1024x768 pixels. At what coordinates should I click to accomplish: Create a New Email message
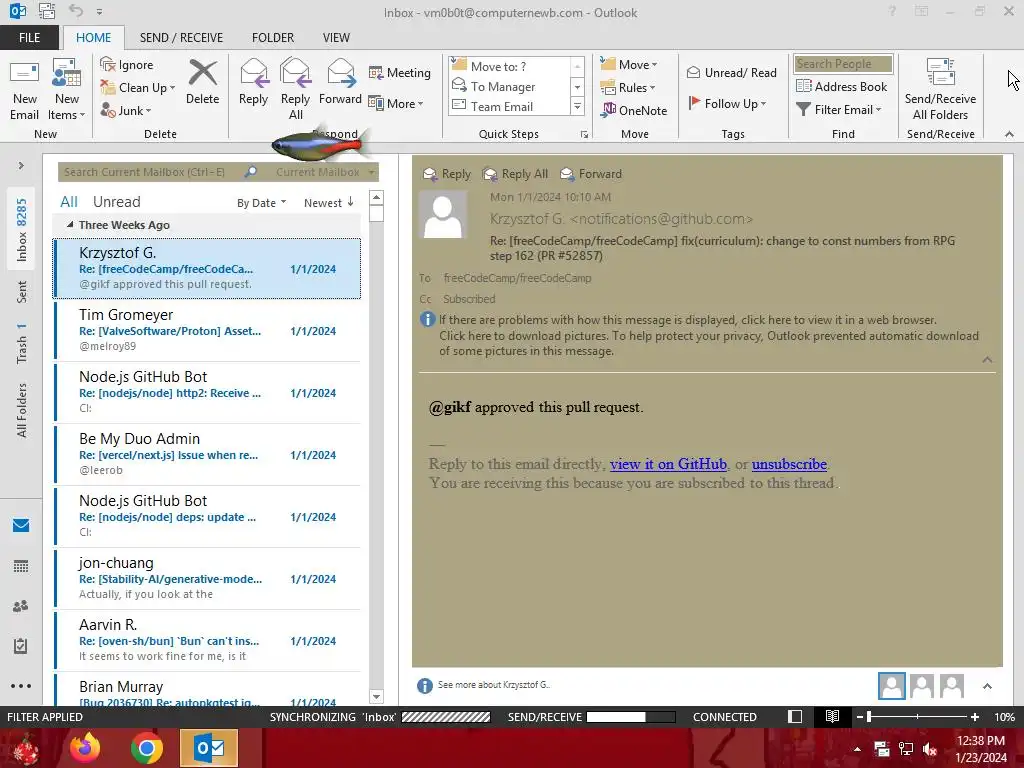pos(24,90)
